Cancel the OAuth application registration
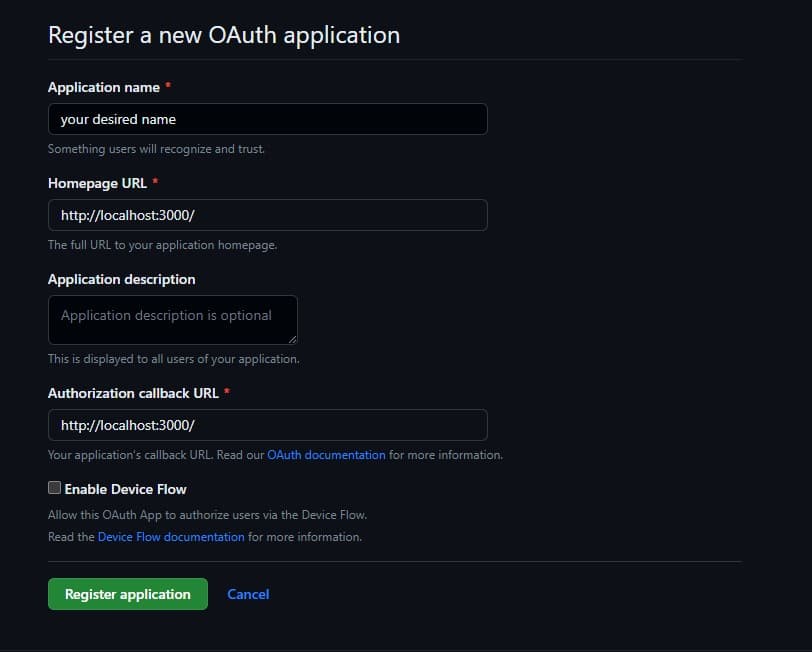812x652 pixels. point(248,594)
